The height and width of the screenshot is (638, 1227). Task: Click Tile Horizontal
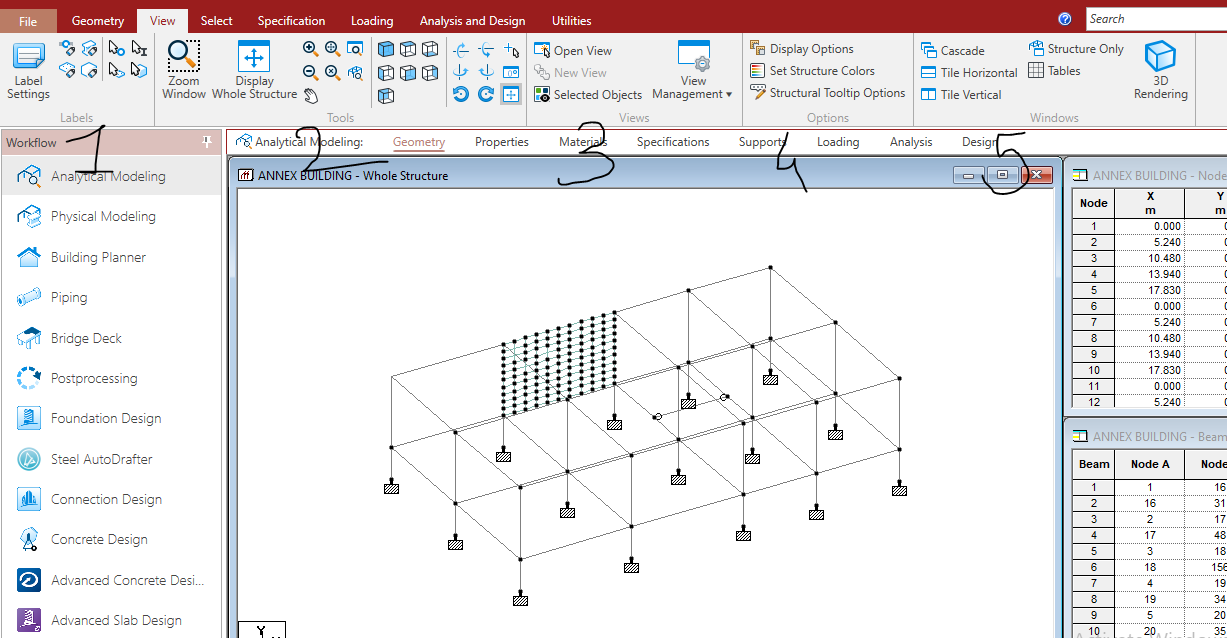[968, 71]
